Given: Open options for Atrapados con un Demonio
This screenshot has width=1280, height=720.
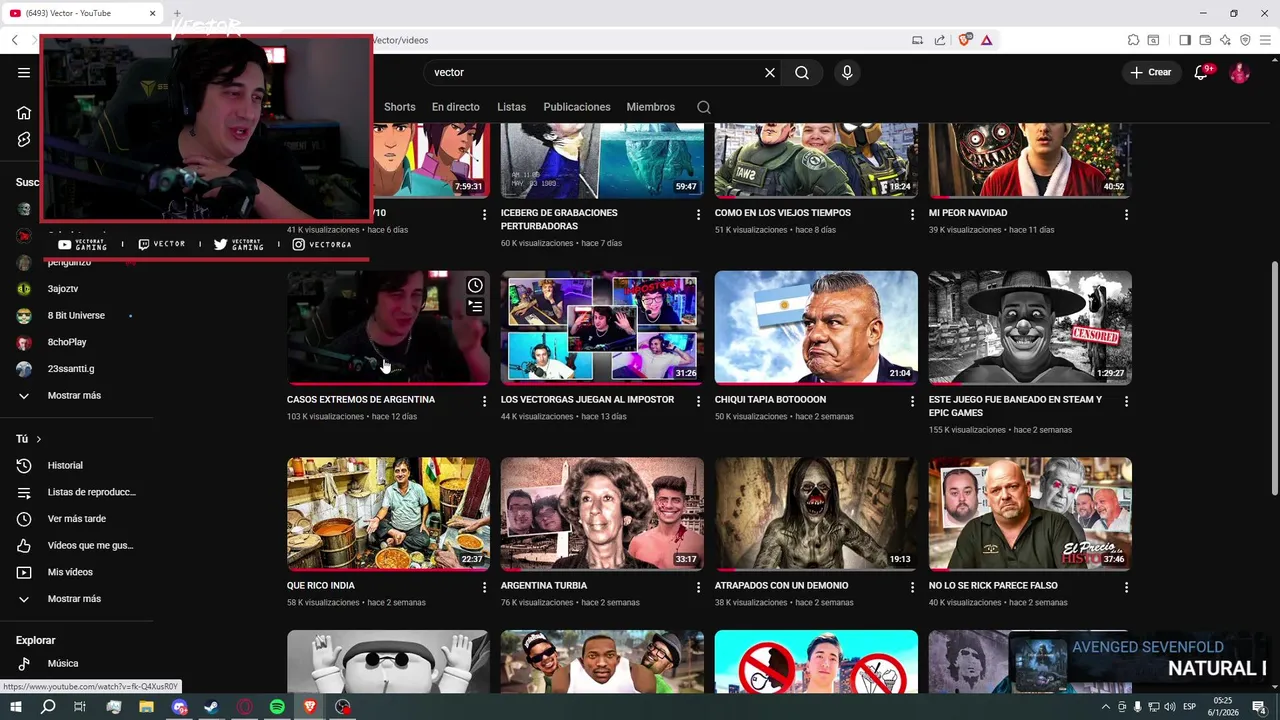Looking at the screenshot, I should coord(912,587).
